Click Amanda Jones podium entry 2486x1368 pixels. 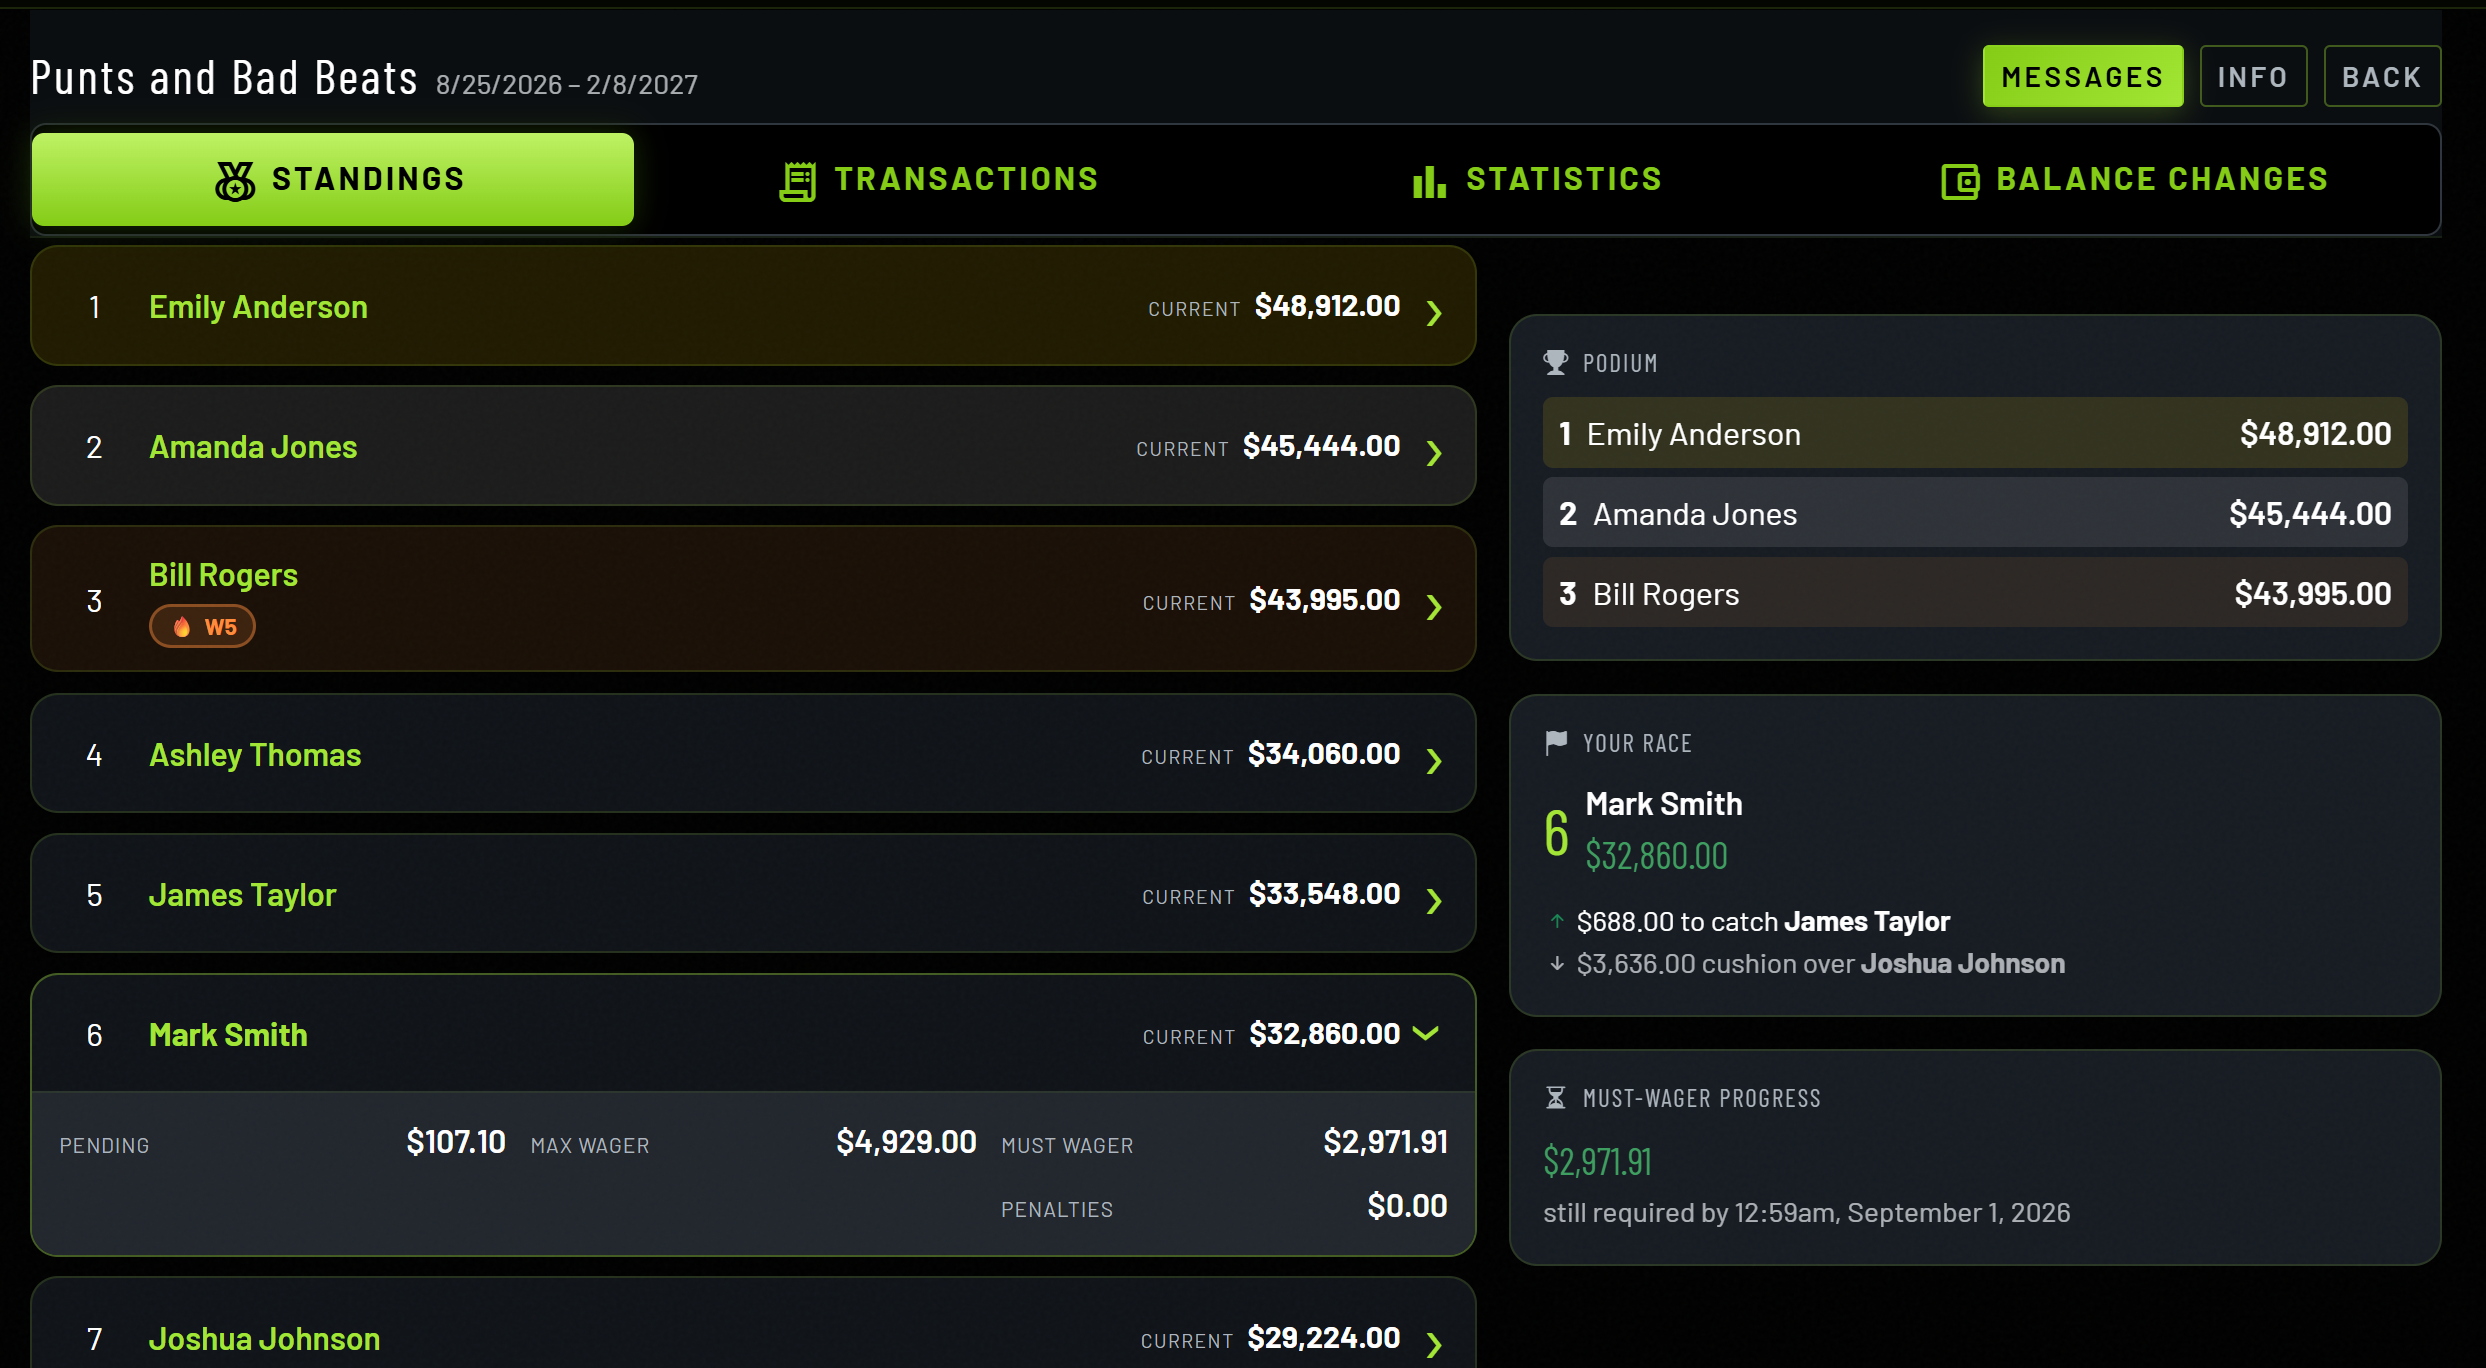click(x=1975, y=513)
